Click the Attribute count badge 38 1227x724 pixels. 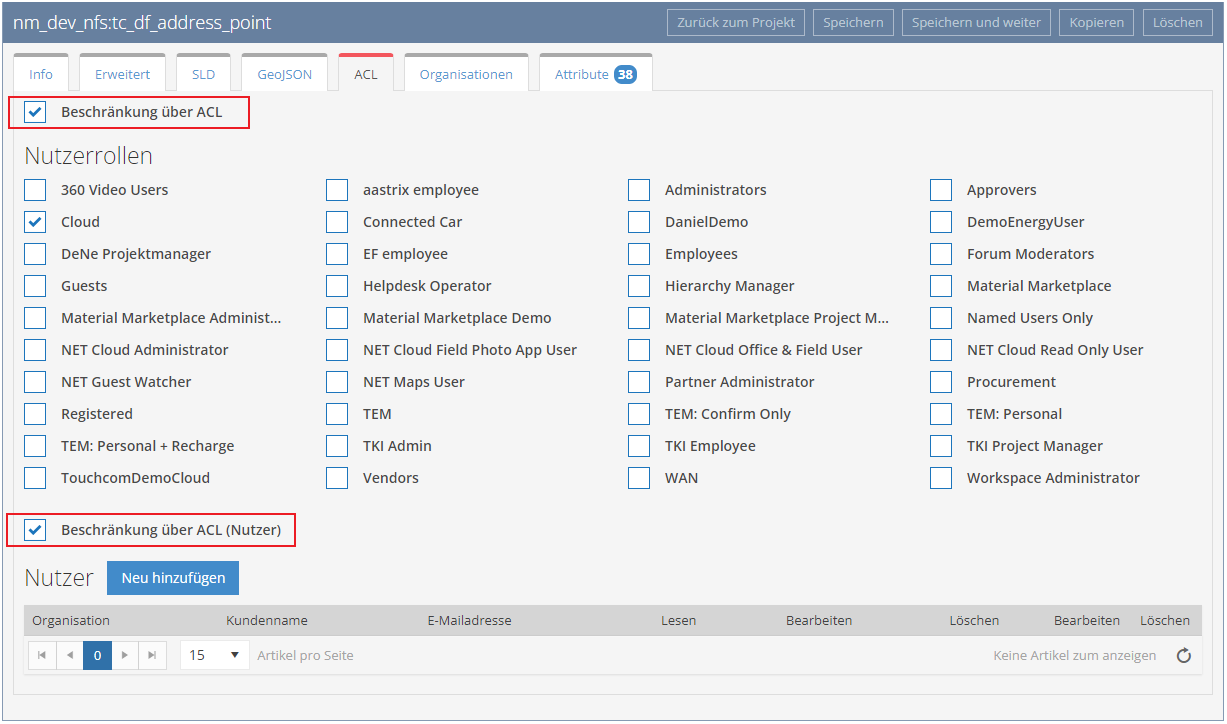click(625, 74)
